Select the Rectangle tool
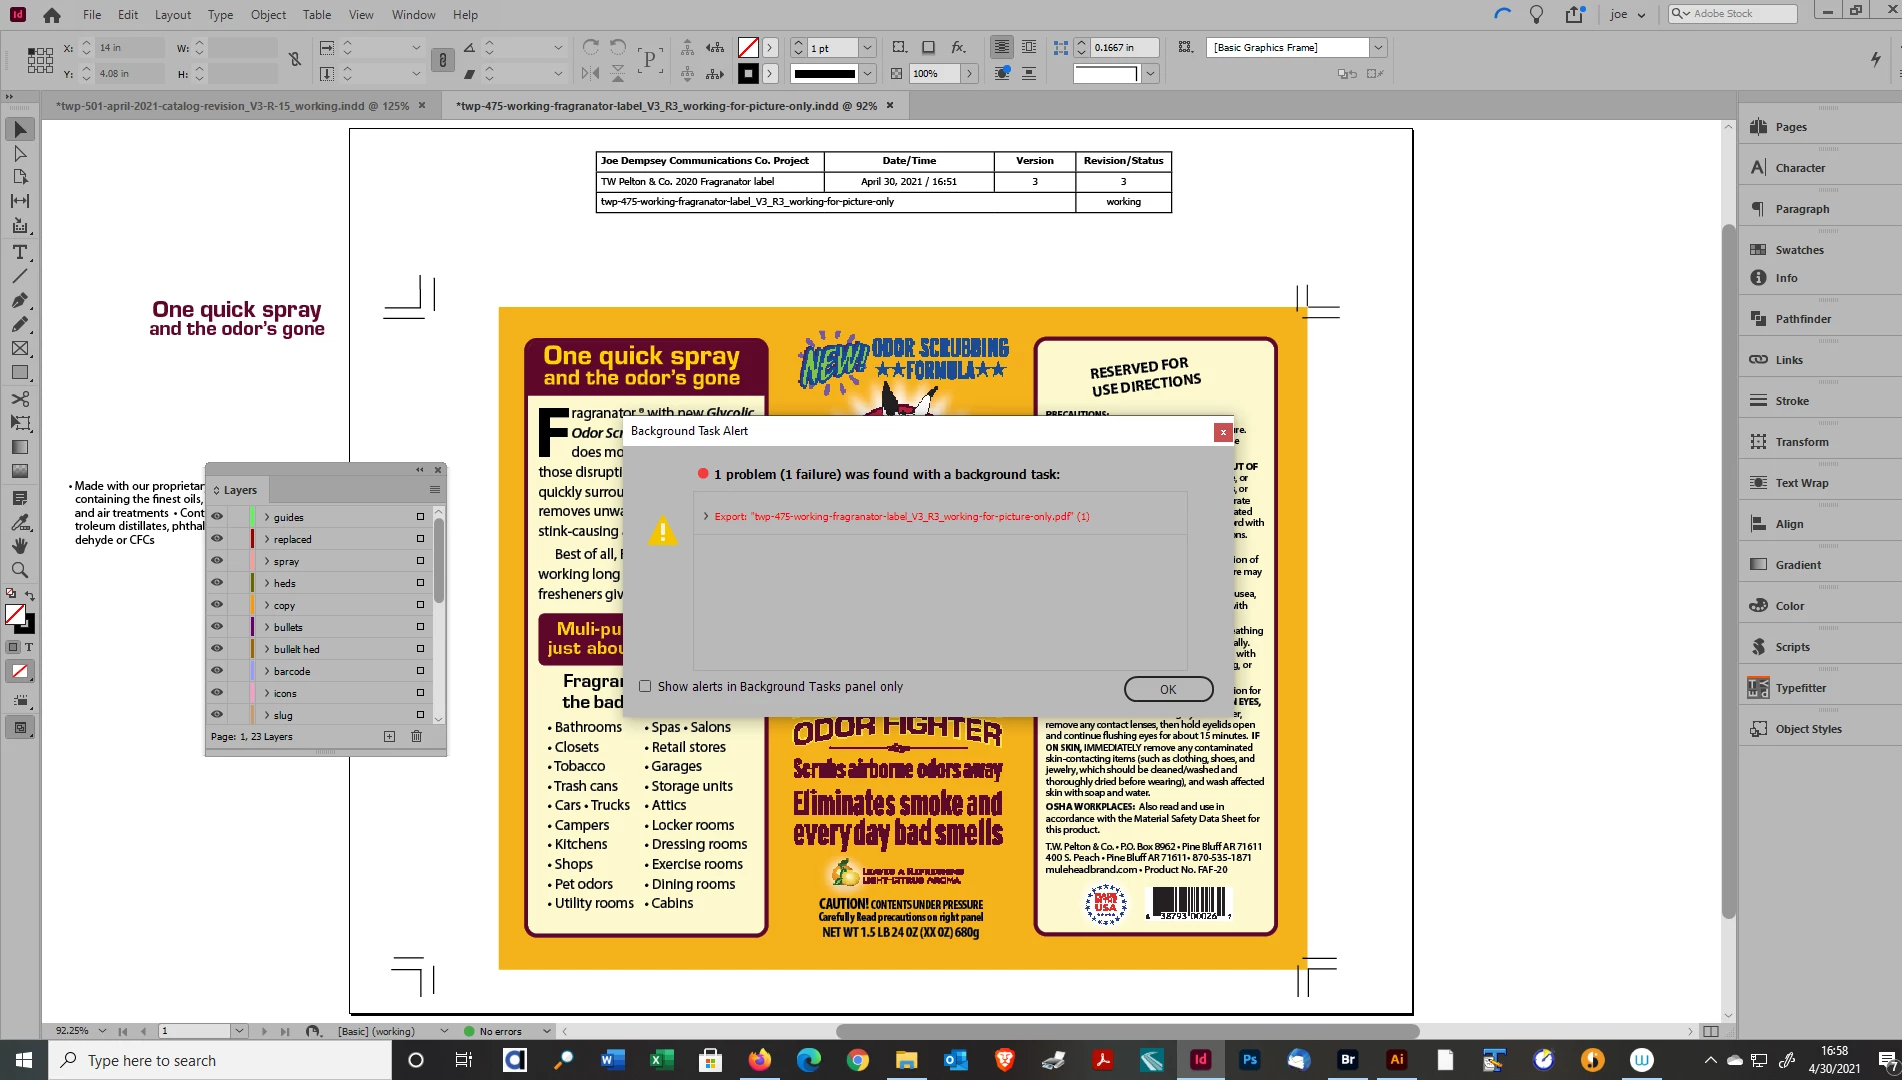Viewport: 1902px width, 1080px height. [x=20, y=372]
